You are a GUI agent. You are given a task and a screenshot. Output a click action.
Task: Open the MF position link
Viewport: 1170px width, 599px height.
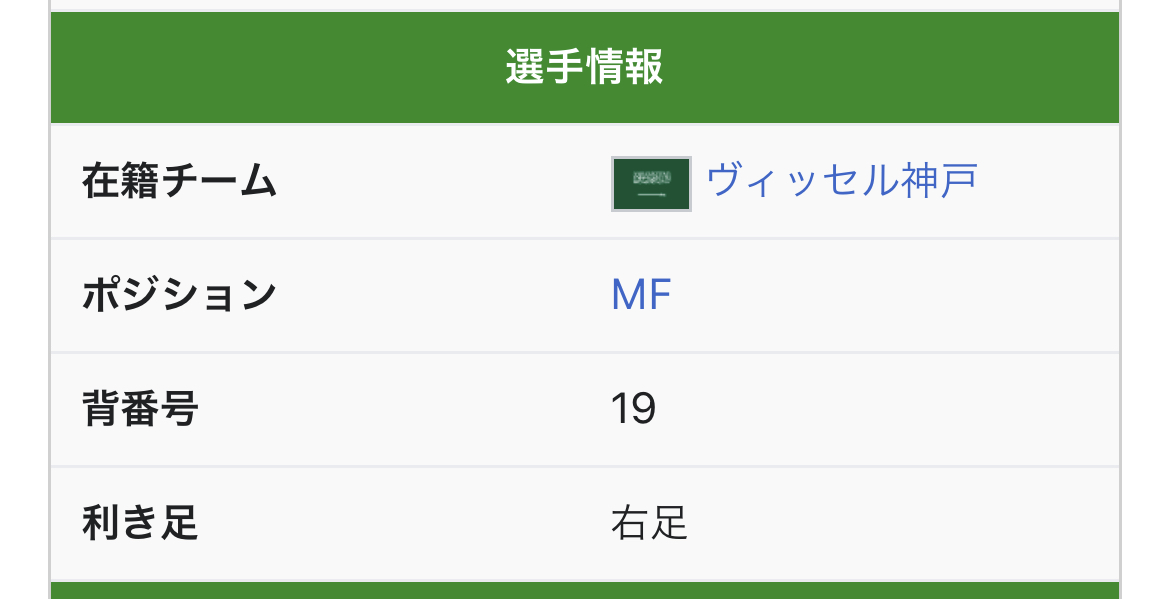tap(641, 295)
